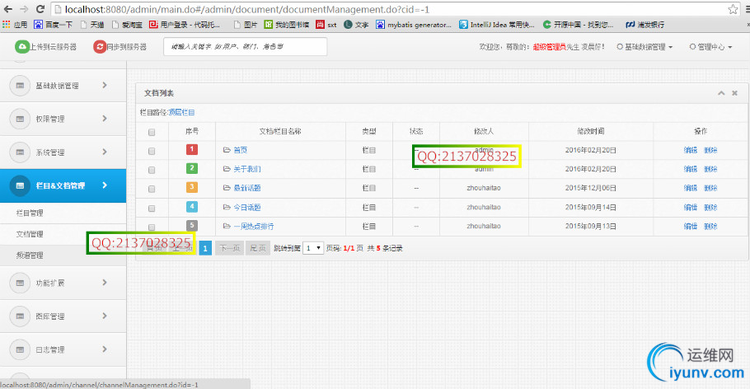Open the 用户登录 - 代码托 bookmark

(185, 24)
